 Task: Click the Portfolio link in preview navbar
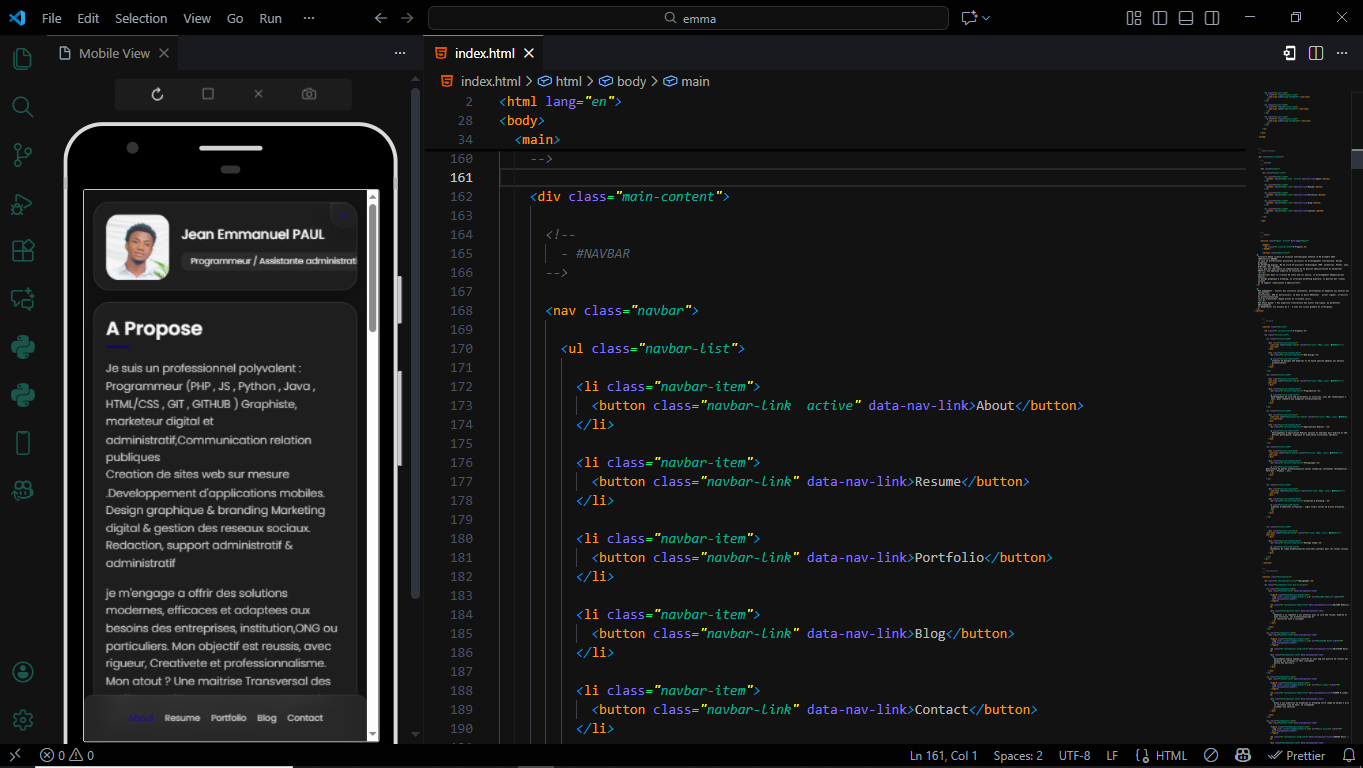[x=228, y=718]
